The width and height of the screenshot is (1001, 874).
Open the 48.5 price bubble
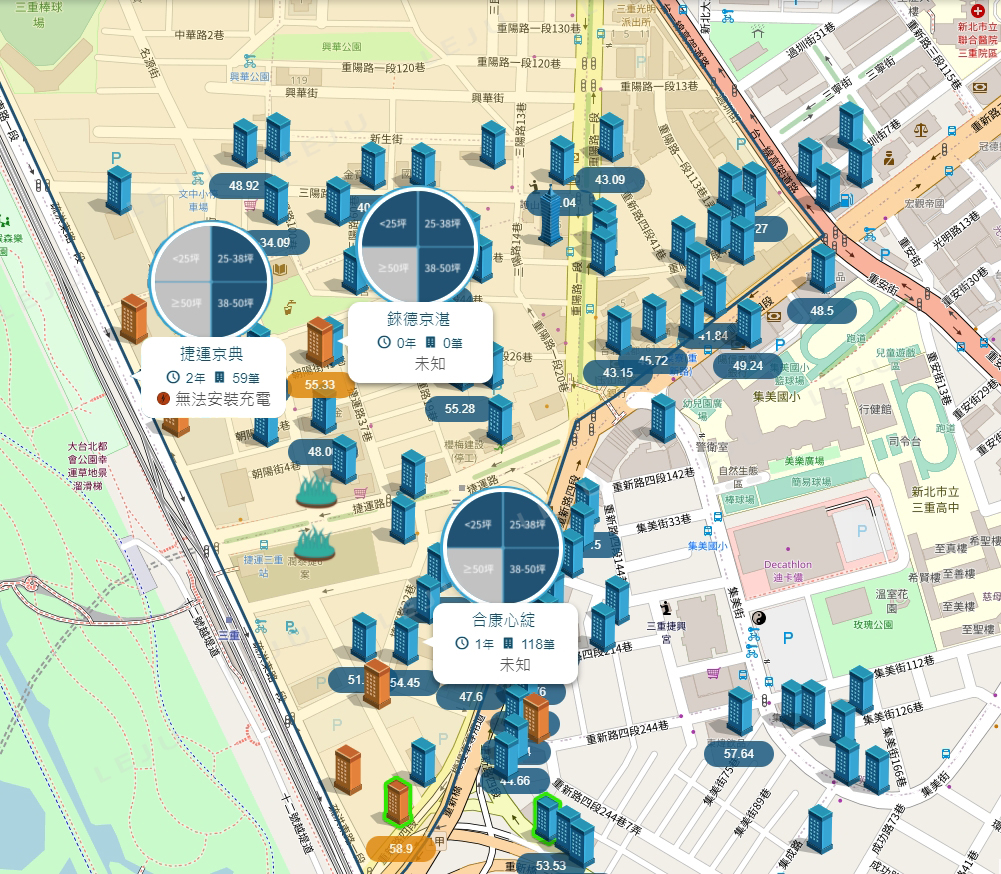point(822,311)
